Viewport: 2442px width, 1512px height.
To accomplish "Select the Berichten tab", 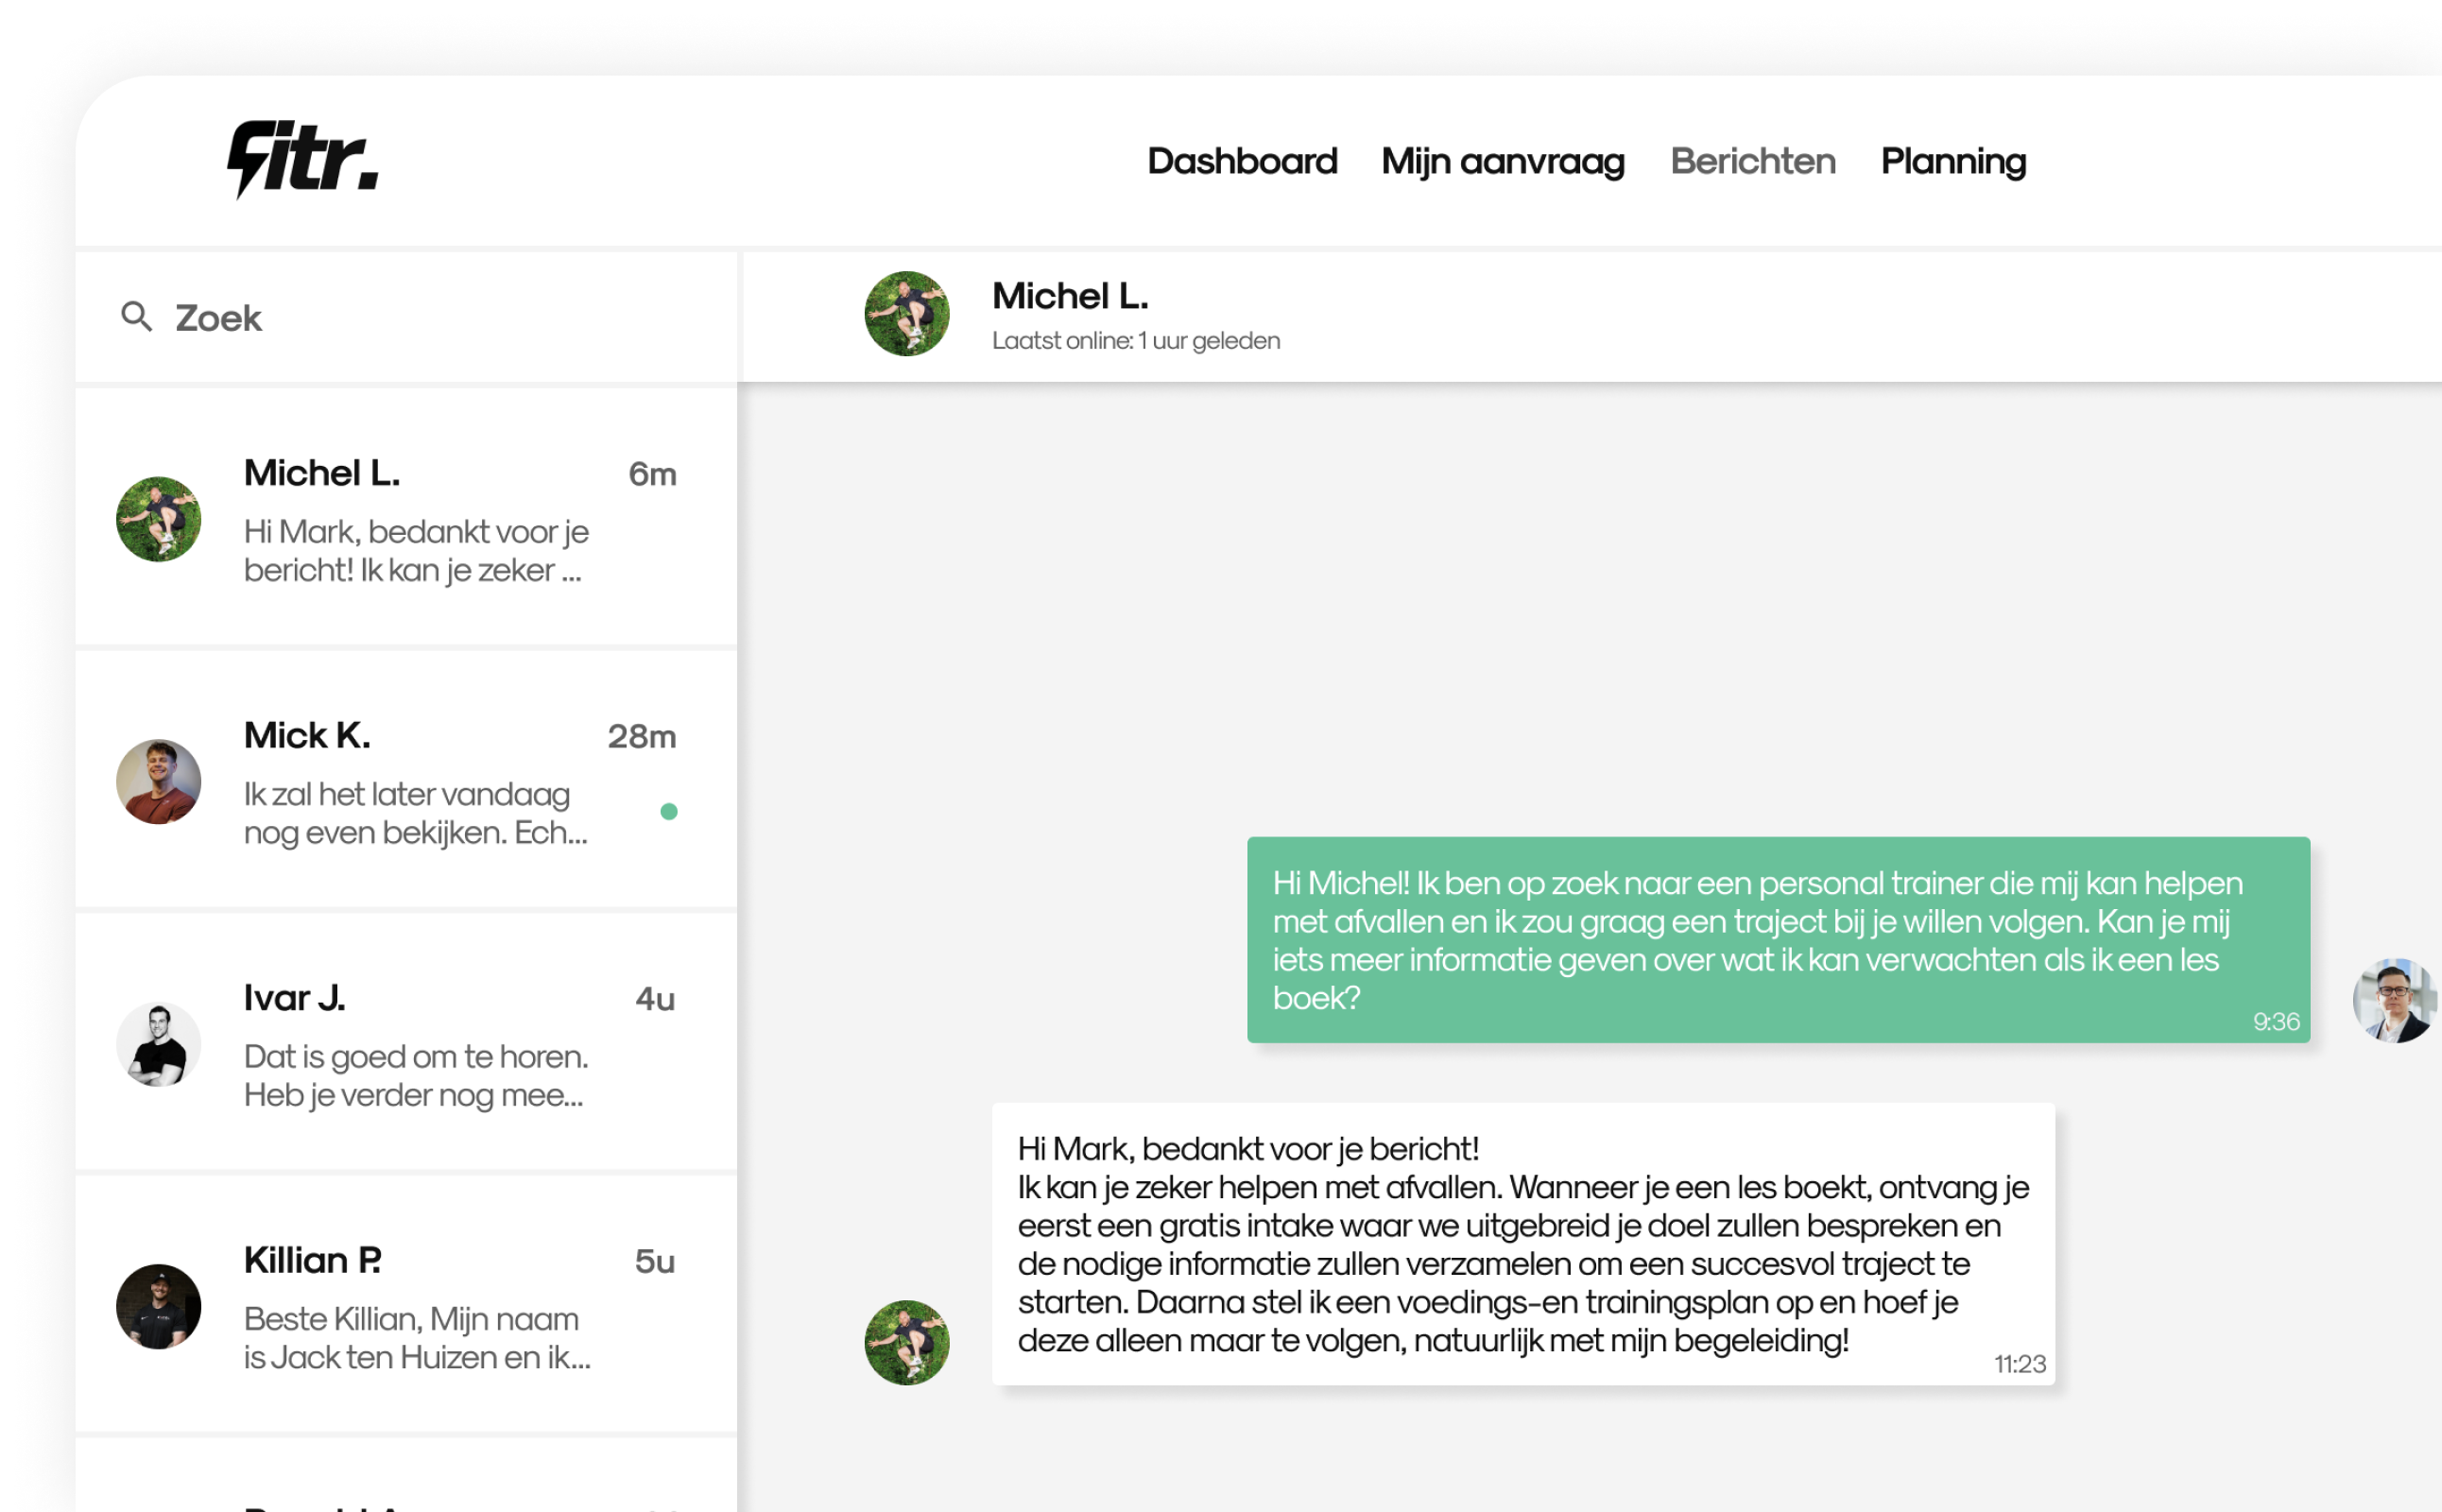I will click(1753, 161).
